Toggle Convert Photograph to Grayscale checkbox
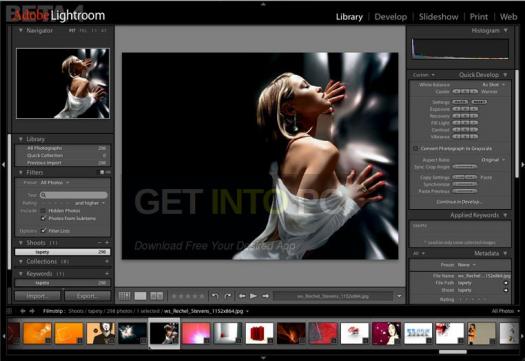 [416, 148]
